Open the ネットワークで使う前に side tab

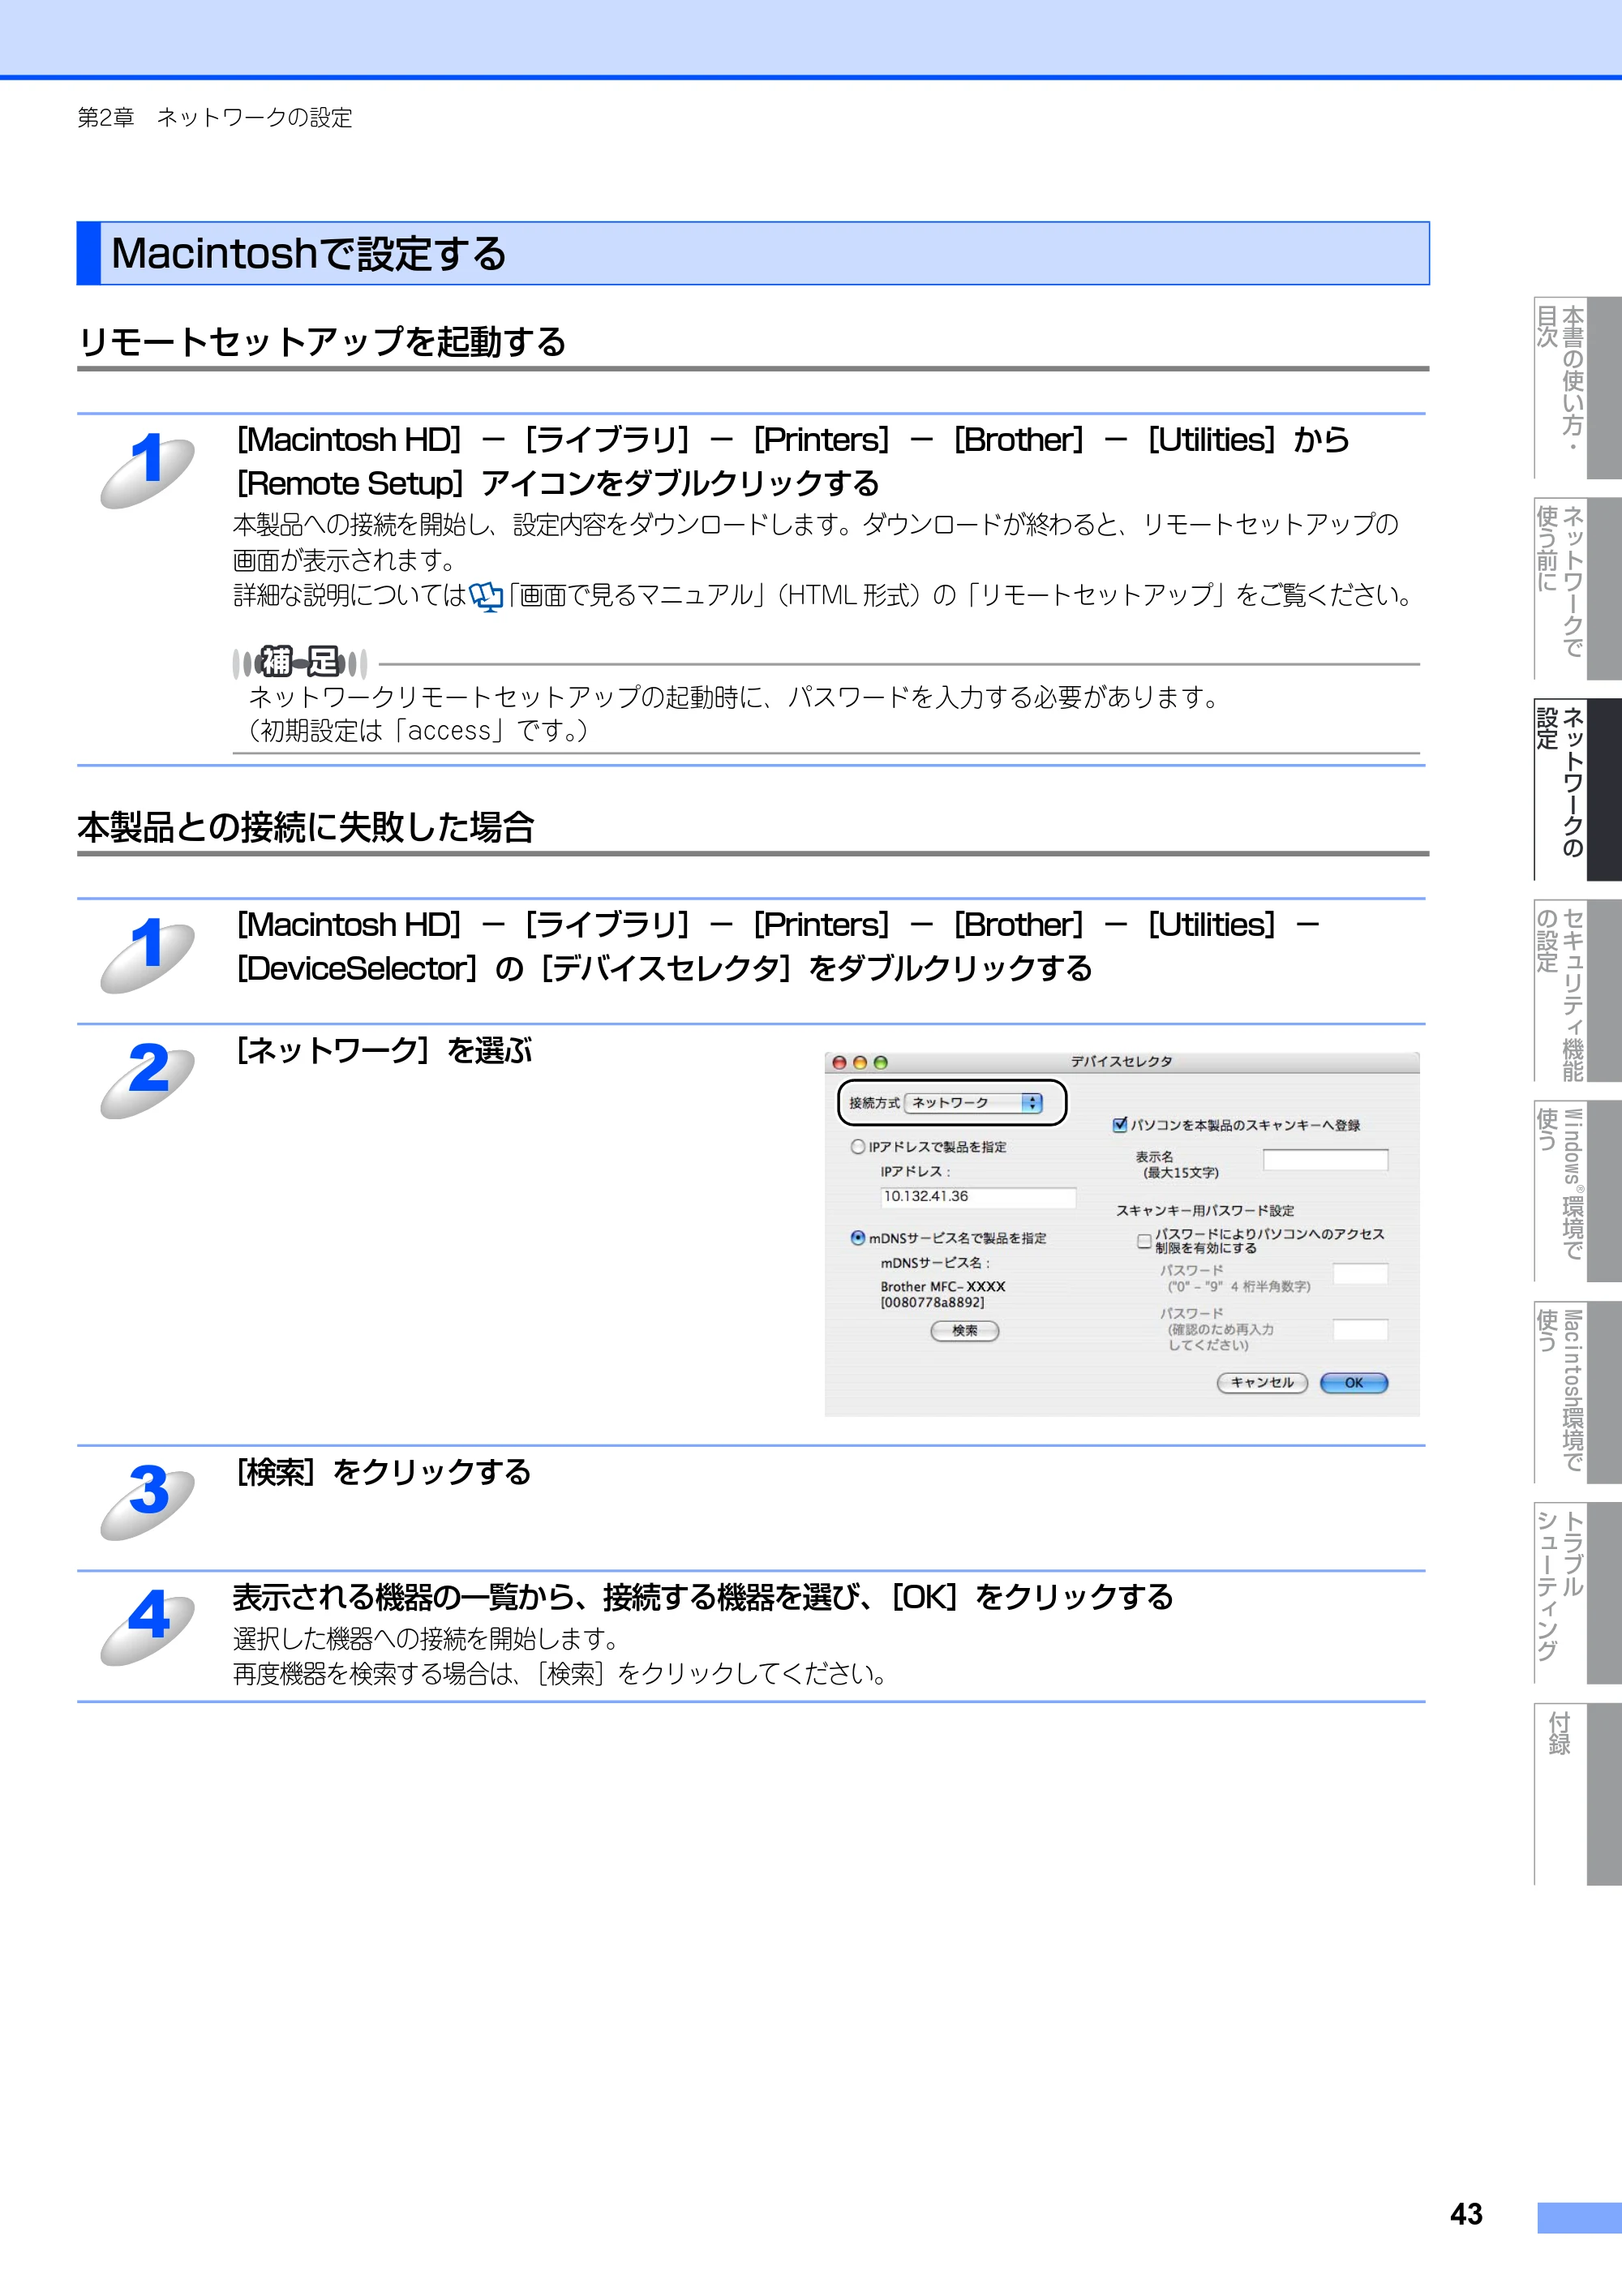tap(1577, 588)
